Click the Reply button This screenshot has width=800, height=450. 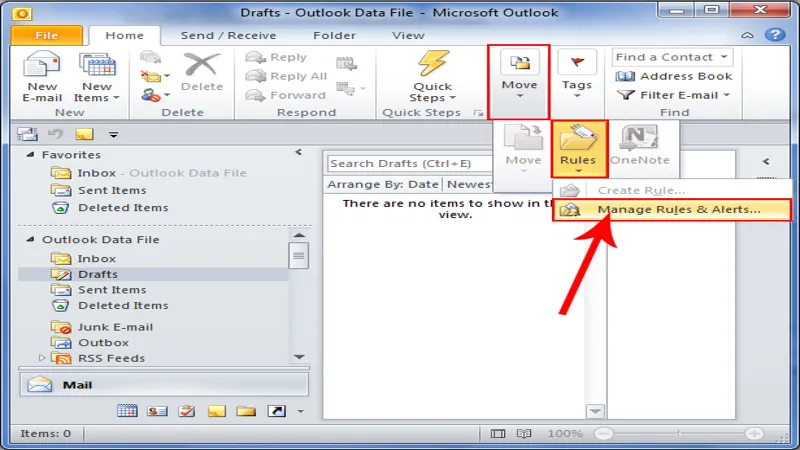(x=277, y=57)
